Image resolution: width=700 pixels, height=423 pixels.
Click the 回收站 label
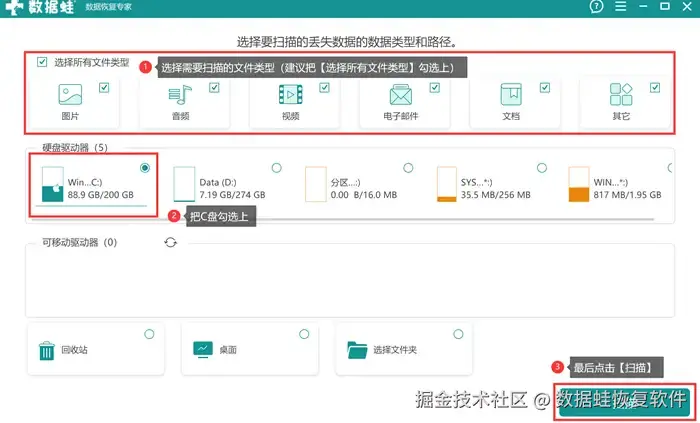tap(74, 350)
